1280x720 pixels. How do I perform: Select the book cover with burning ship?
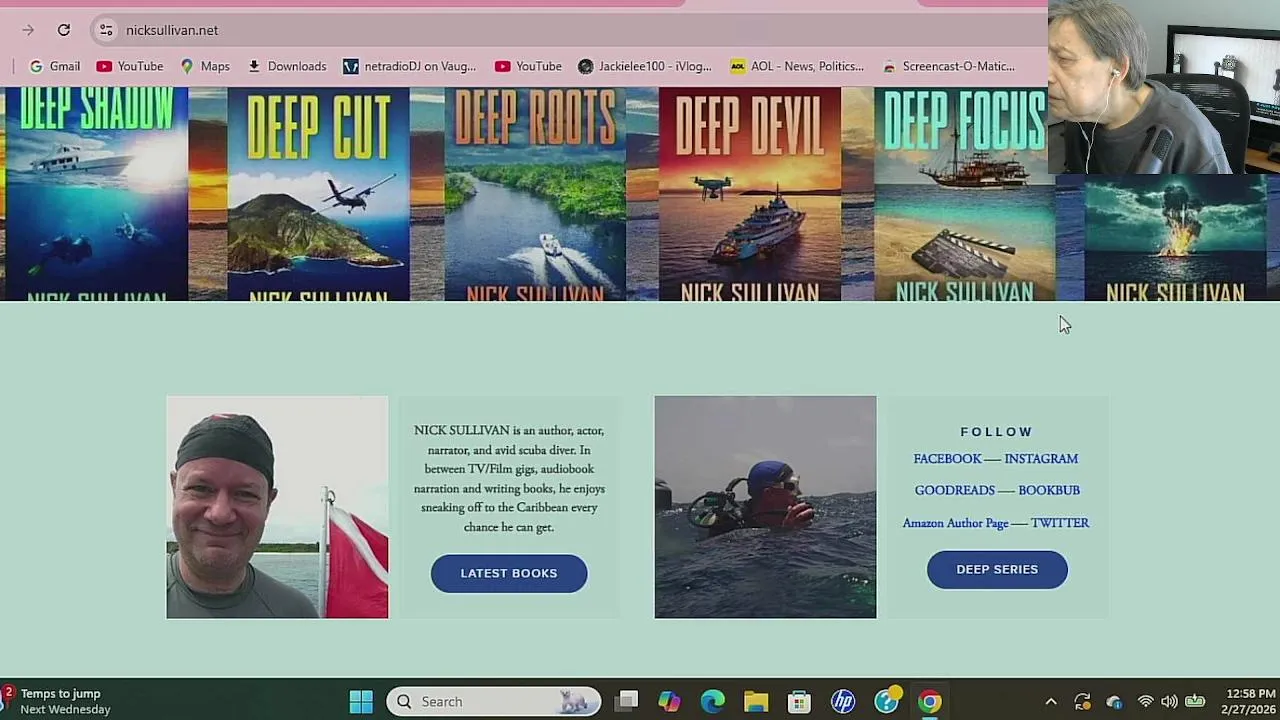coord(1175,238)
